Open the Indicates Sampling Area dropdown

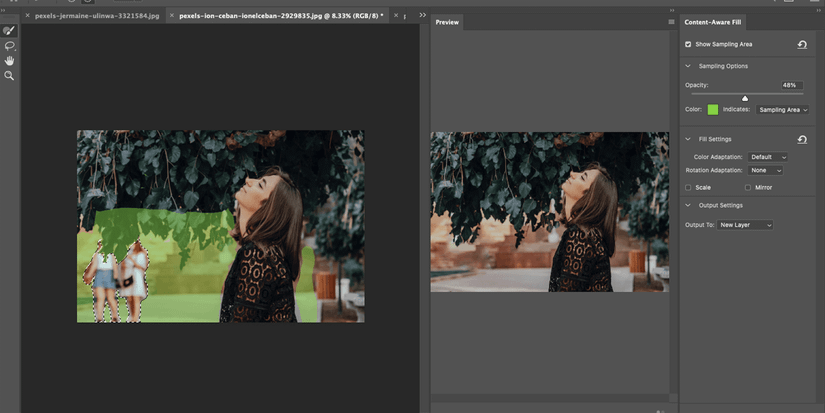pyautogui.click(x=782, y=110)
